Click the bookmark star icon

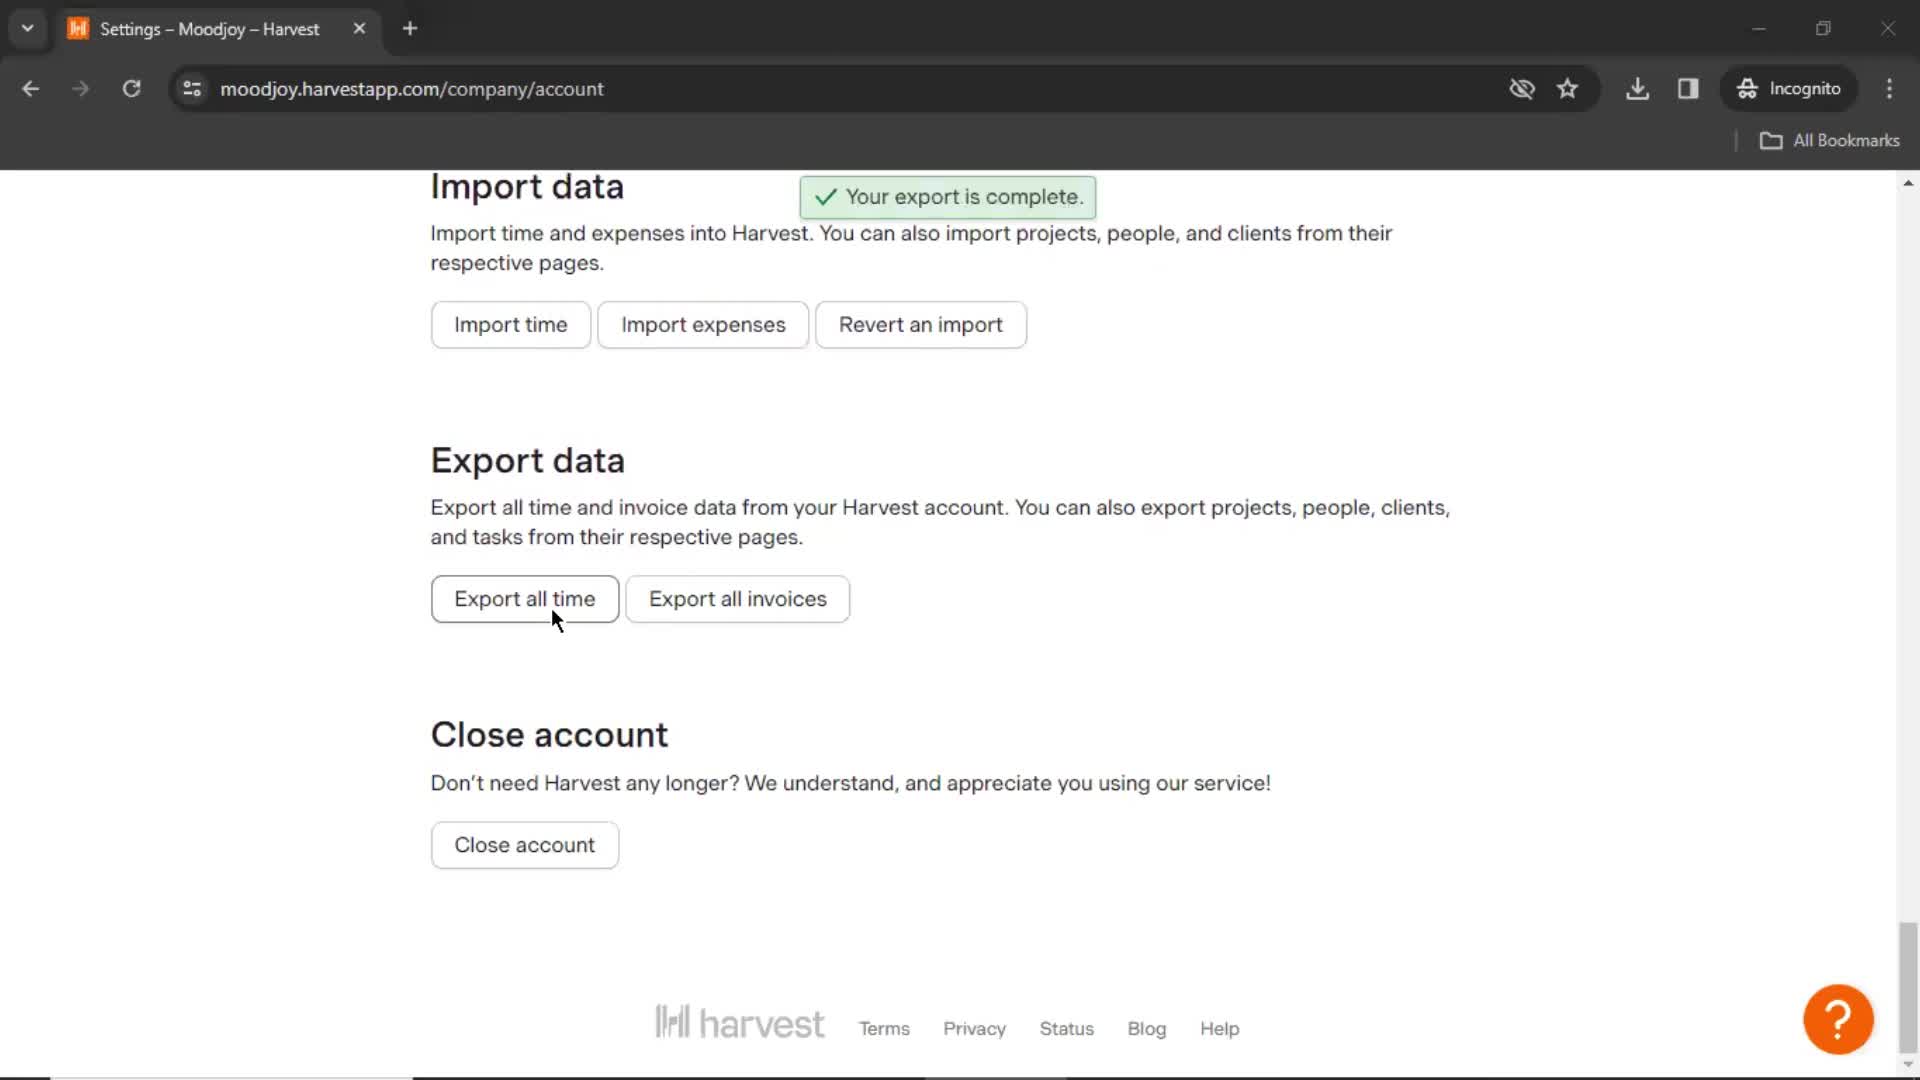tap(1568, 90)
